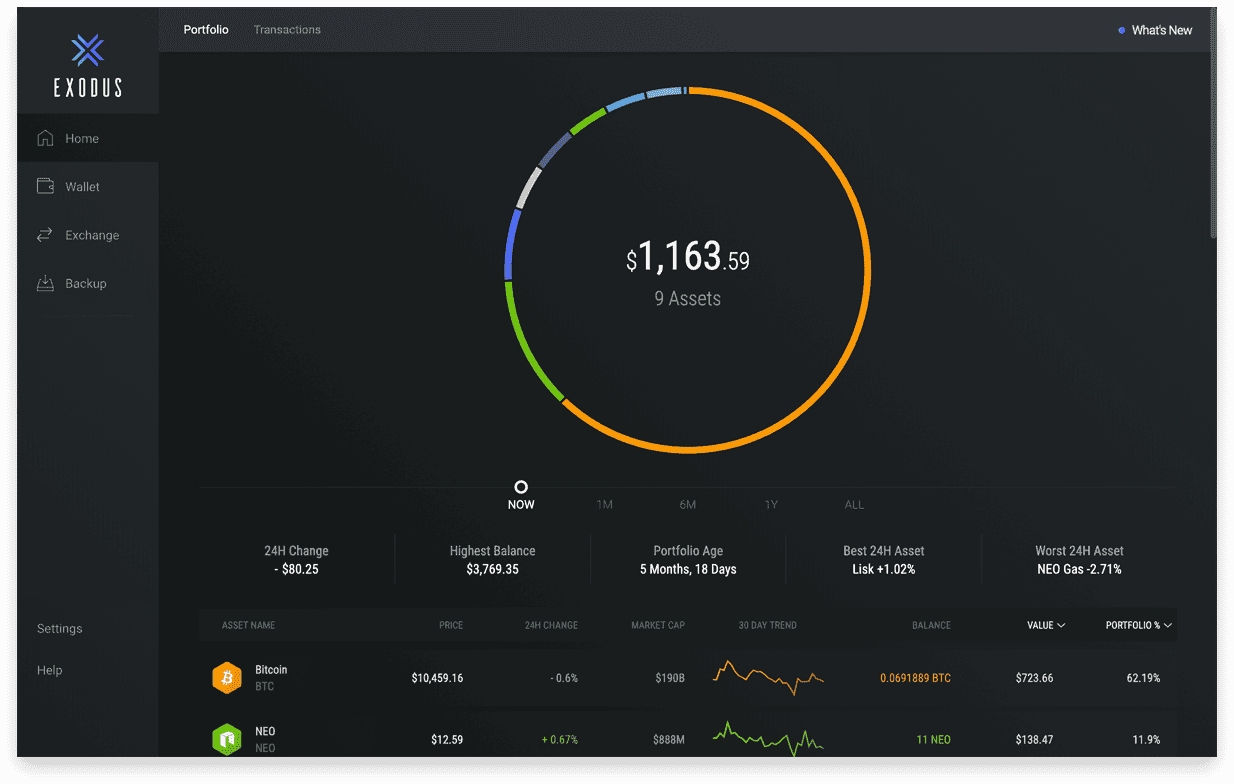This screenshot has height=784, width=1234.
Task: Click the 30 DAY TREND column header
Action: pos(768,626)
